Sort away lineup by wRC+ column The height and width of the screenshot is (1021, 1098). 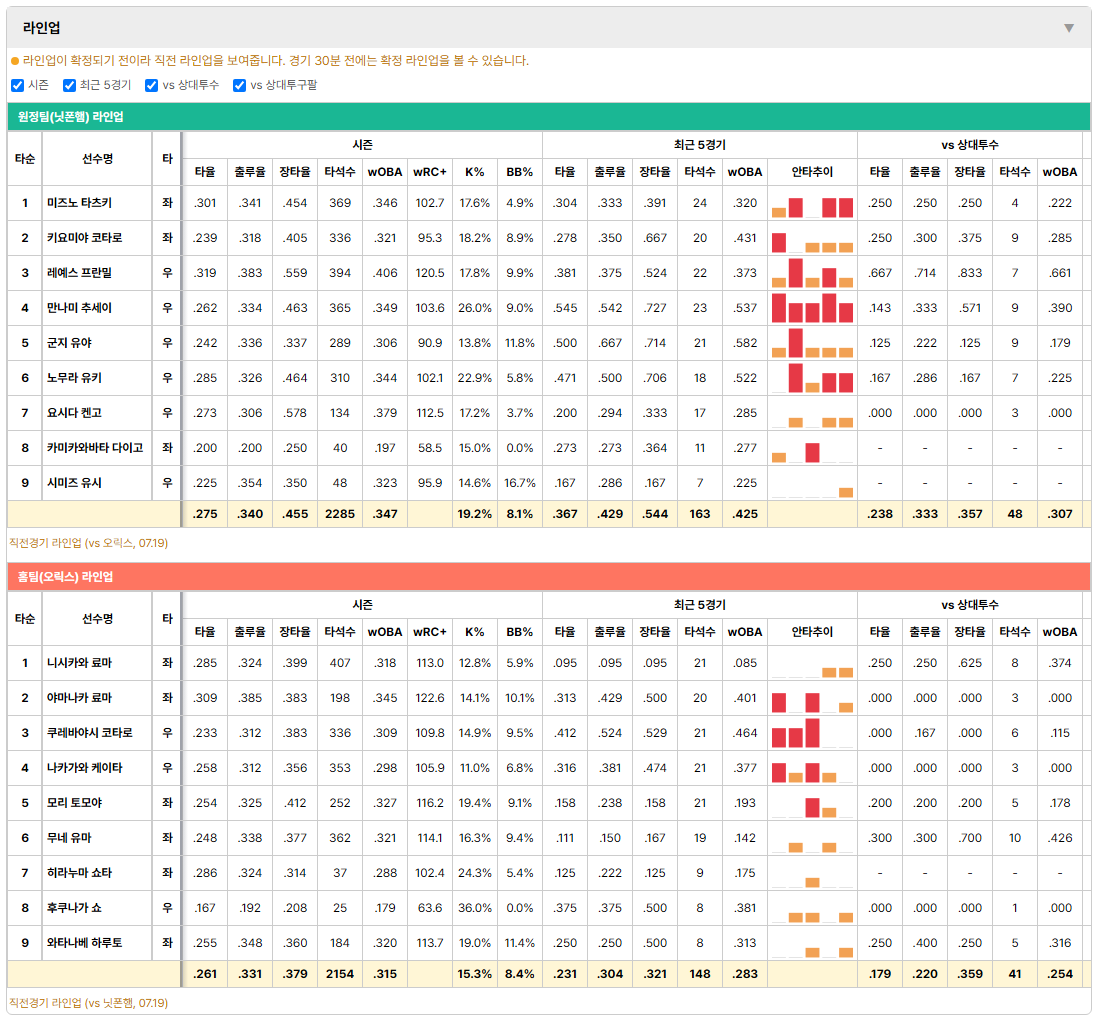(429, 172)
